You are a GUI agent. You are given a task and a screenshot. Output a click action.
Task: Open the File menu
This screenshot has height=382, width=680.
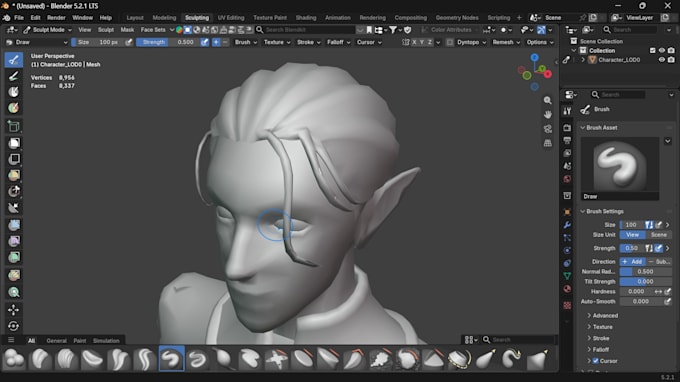[19, 18]
